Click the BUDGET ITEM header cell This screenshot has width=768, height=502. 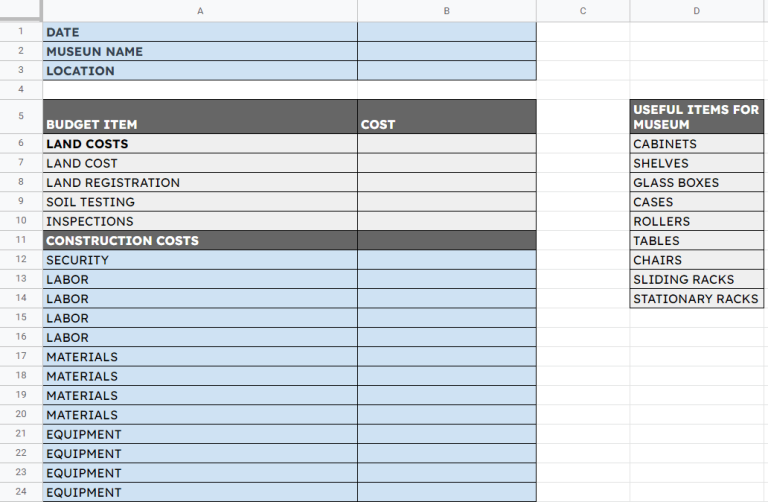point(200,117)
